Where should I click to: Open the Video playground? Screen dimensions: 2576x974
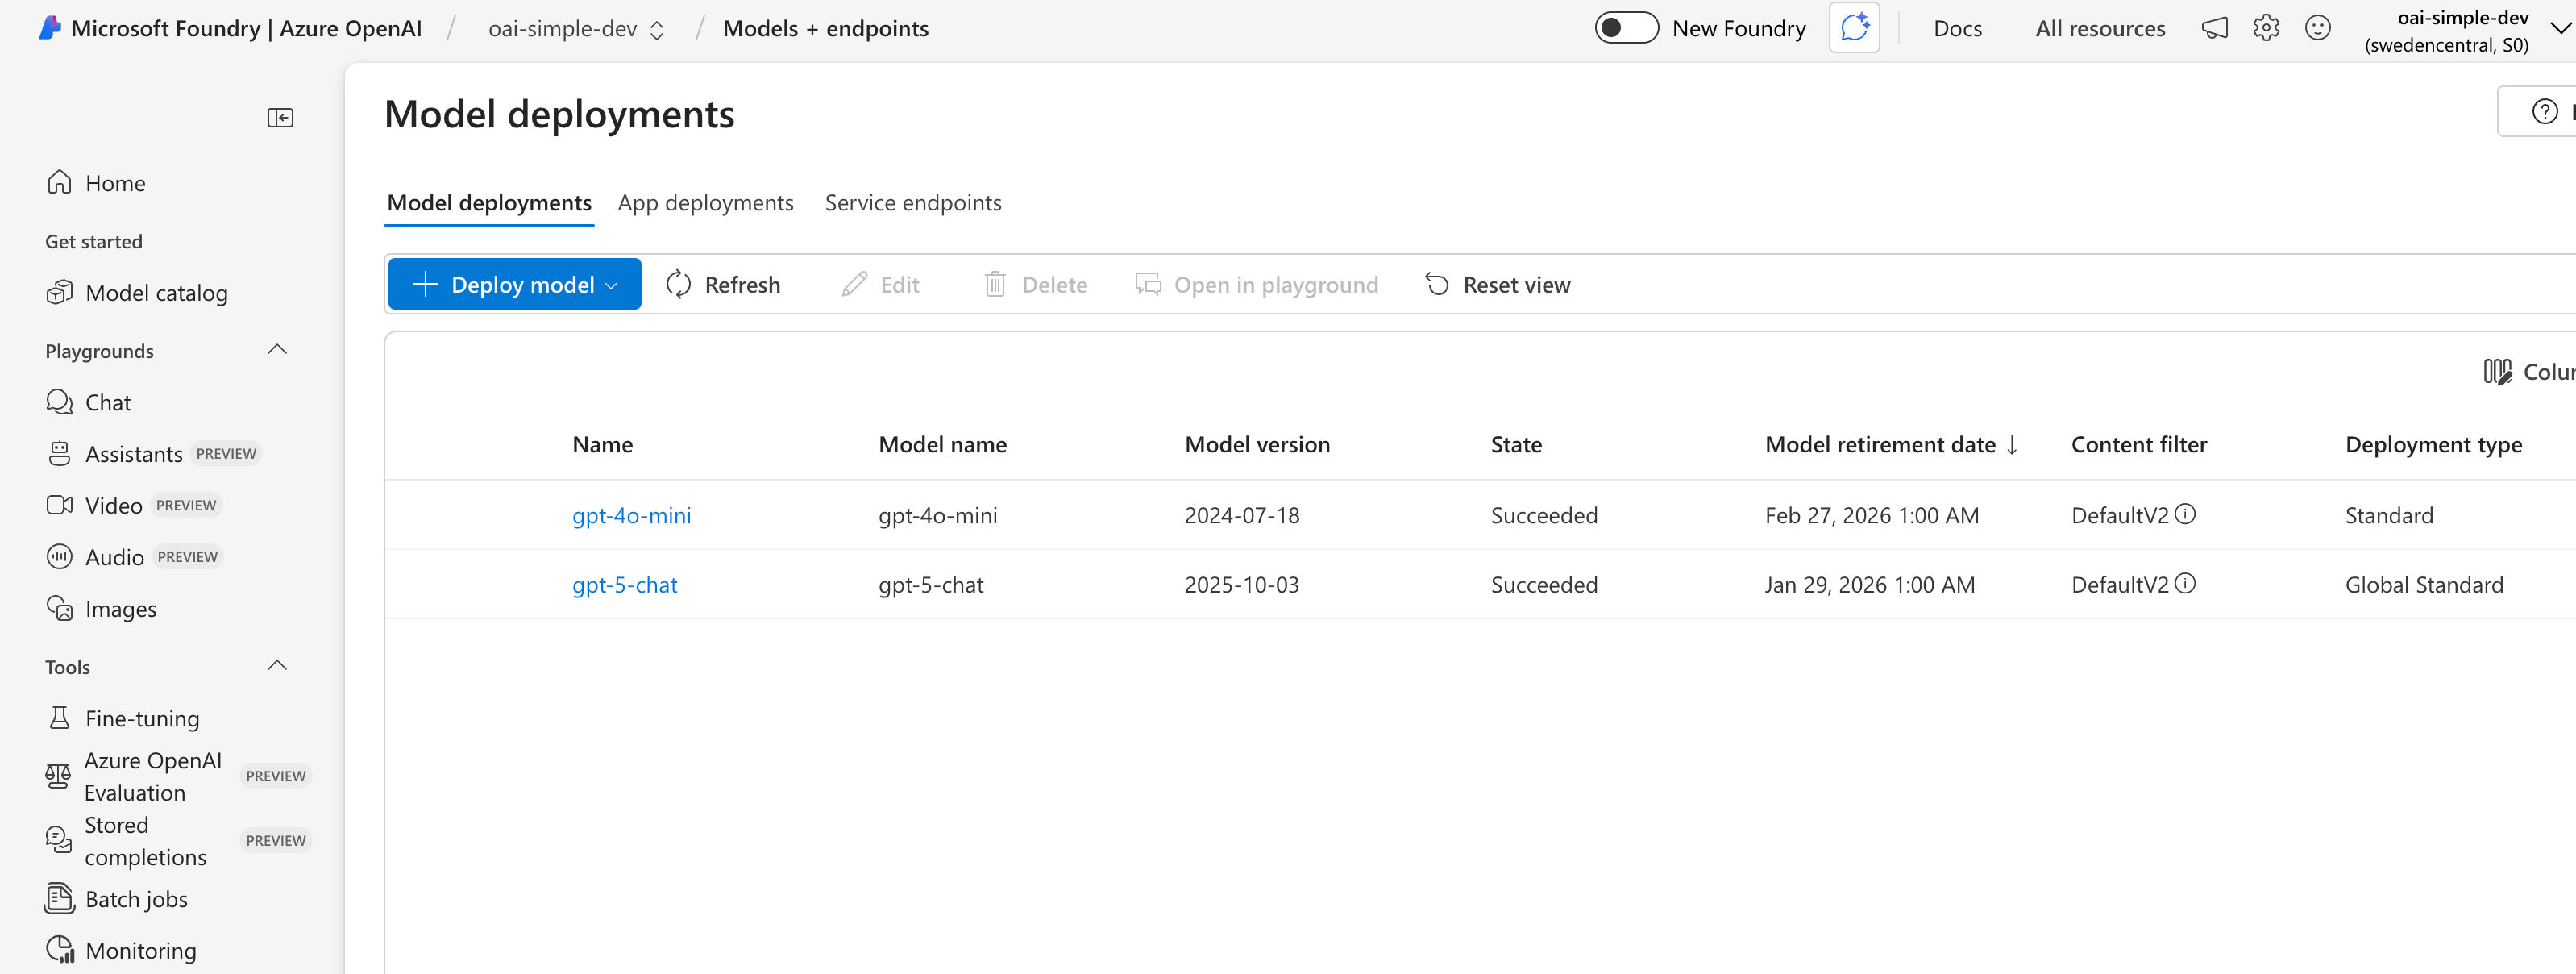tap(132, 505)
